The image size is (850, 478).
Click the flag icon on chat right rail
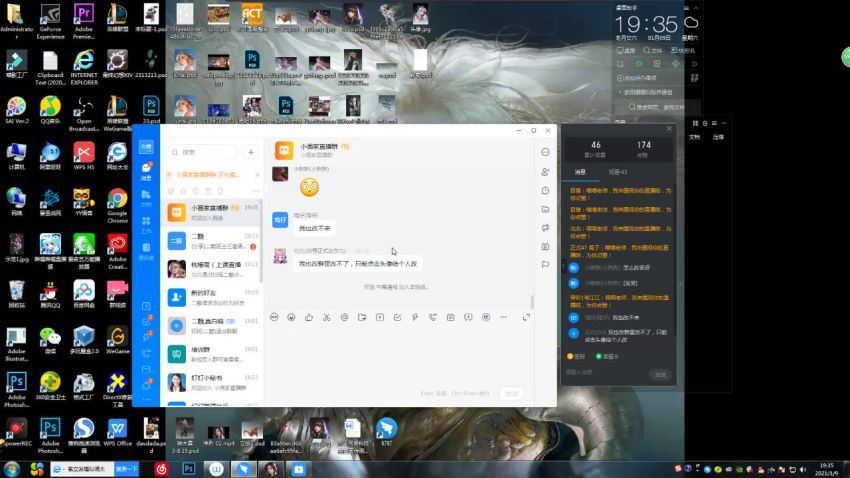click(545, 265)
